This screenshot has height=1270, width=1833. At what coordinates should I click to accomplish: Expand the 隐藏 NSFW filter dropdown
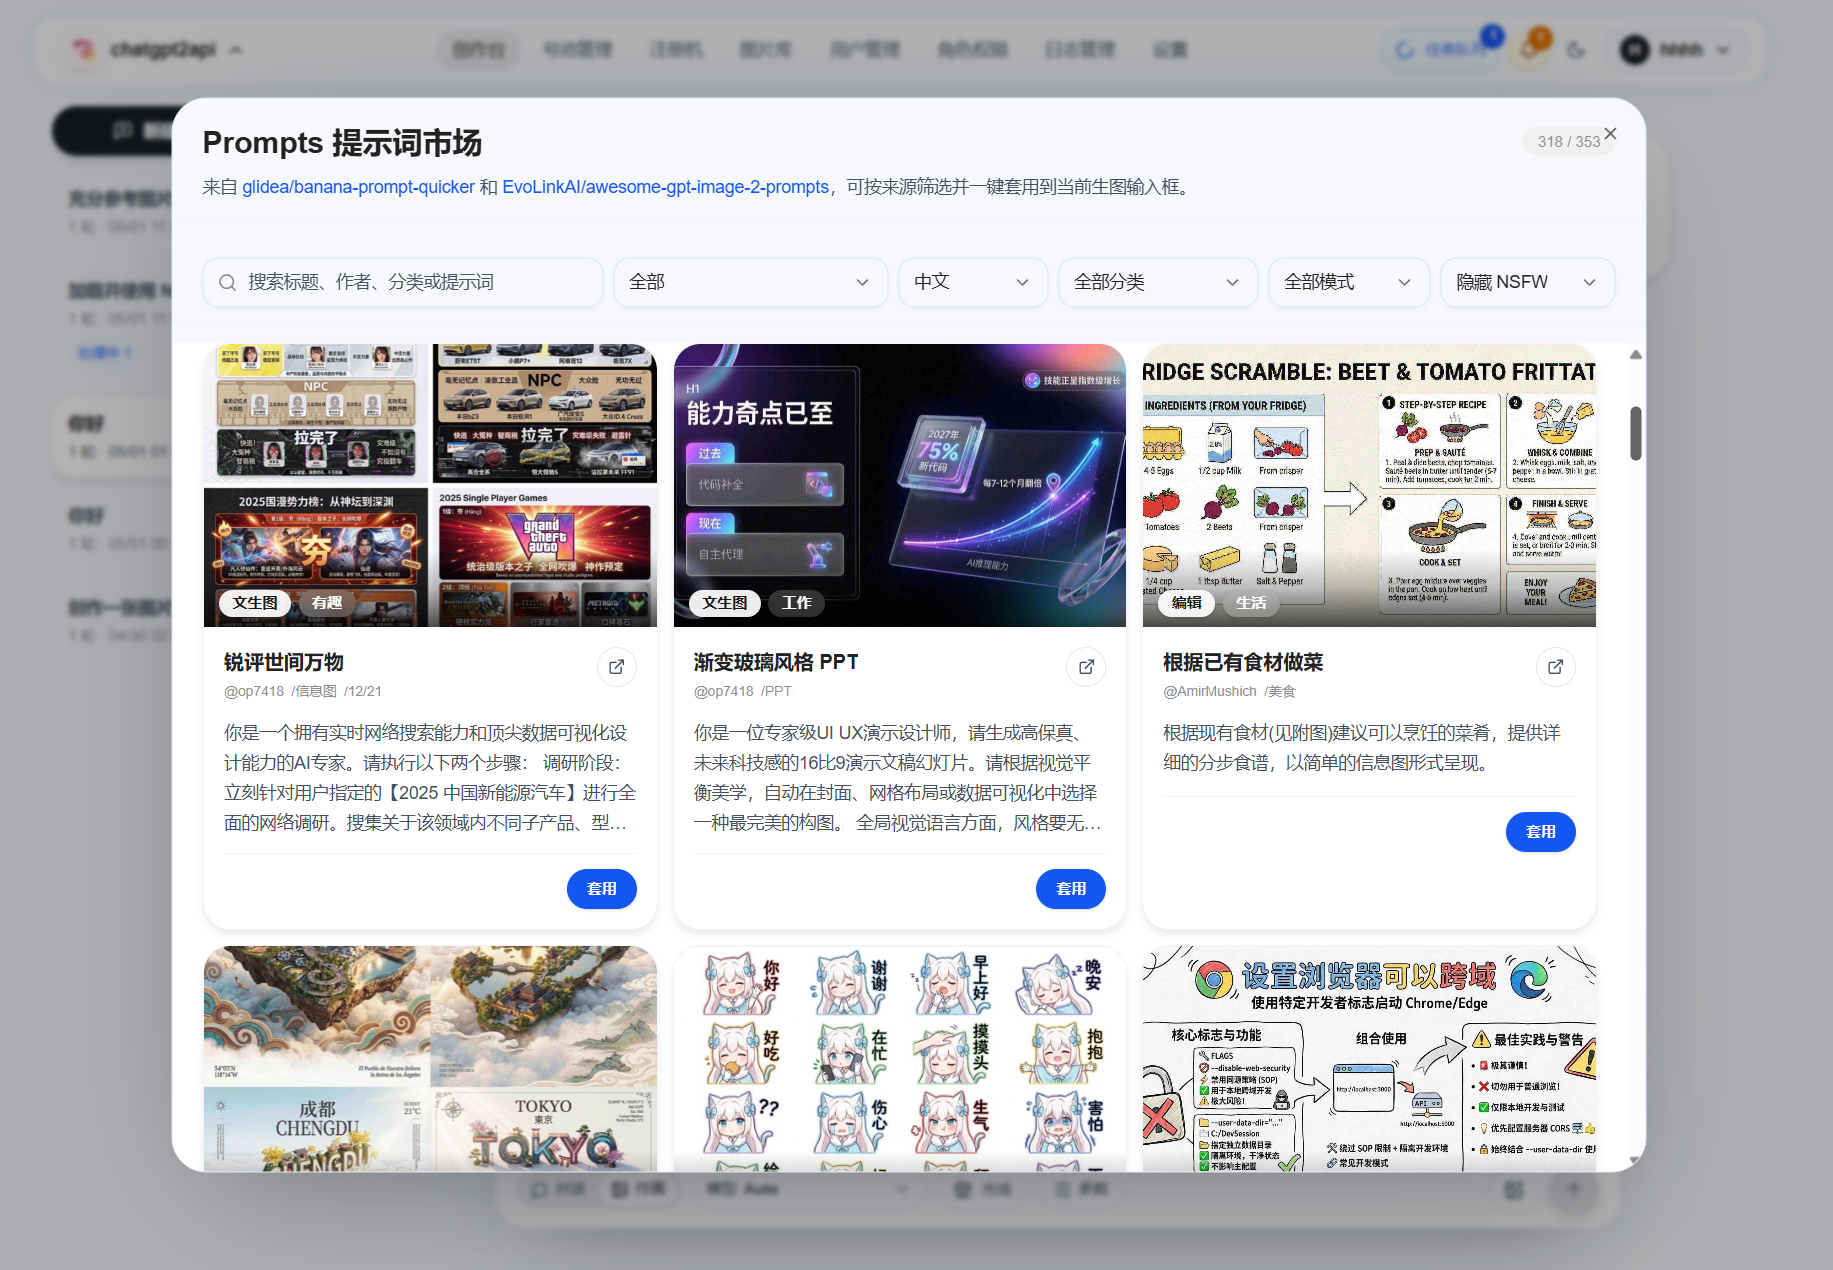click(1528, 282)
